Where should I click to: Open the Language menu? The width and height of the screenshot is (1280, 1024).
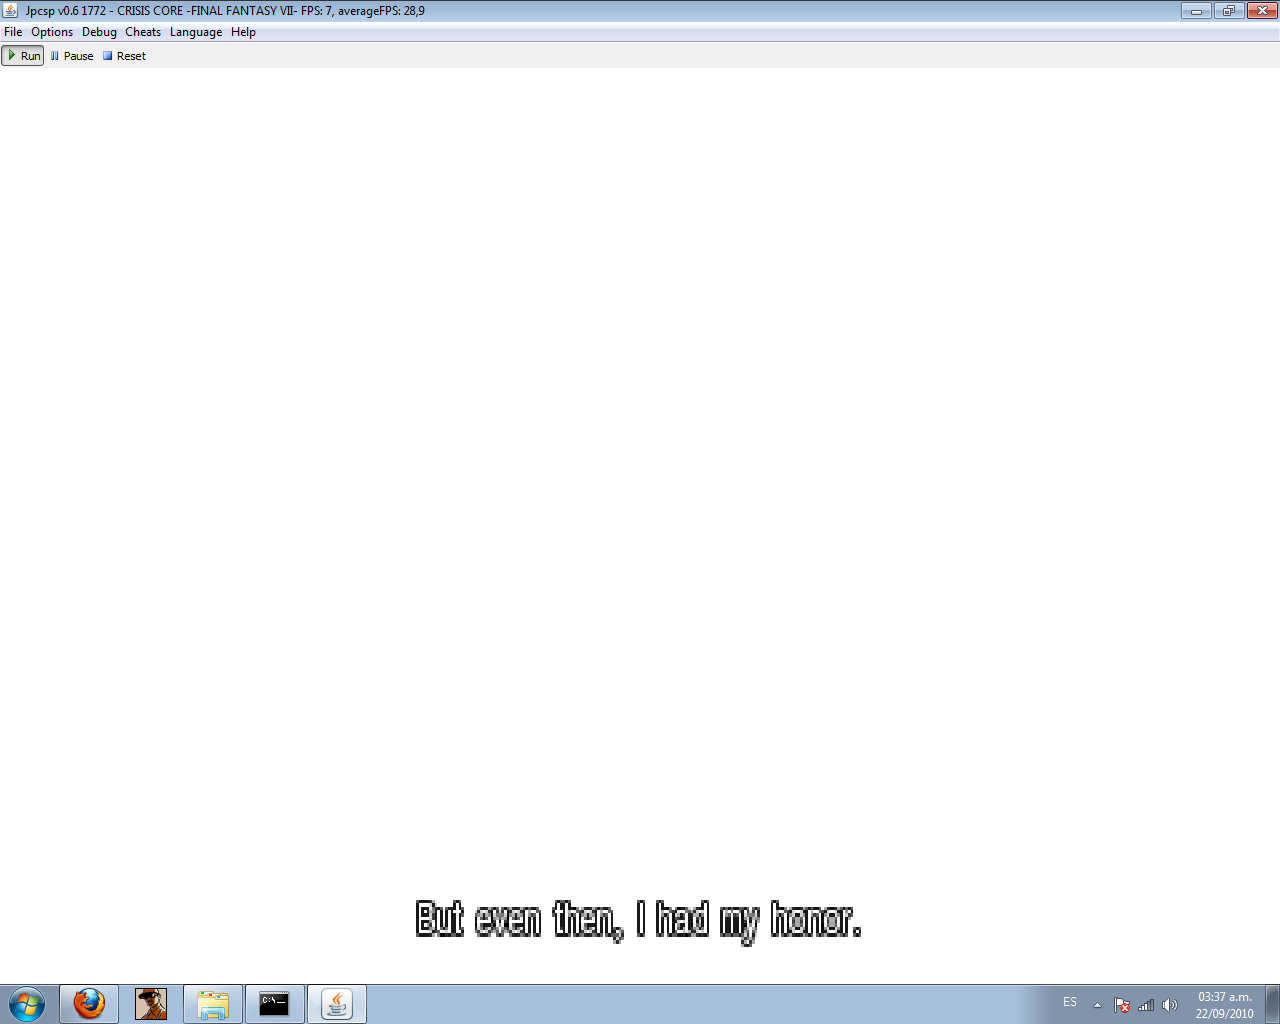(196, 32)
